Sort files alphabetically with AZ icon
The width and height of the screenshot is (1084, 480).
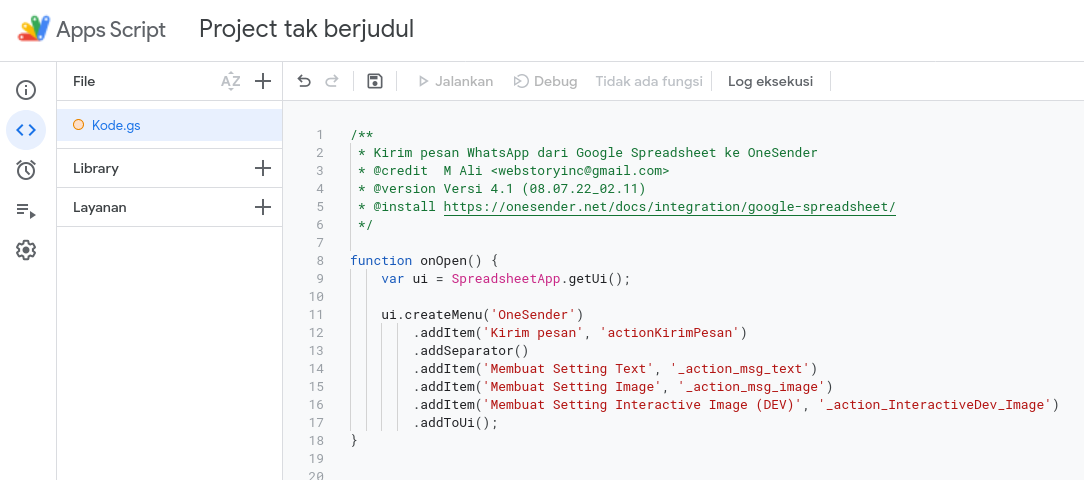pyautogui.click(x=230, y=82)
